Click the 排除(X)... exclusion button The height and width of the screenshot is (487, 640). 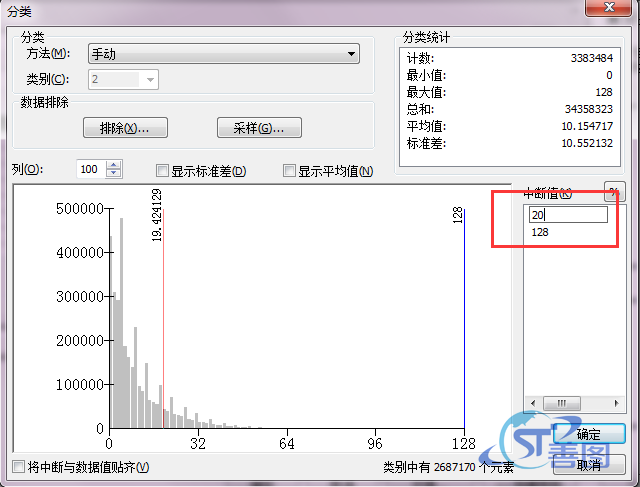point(125,128)
